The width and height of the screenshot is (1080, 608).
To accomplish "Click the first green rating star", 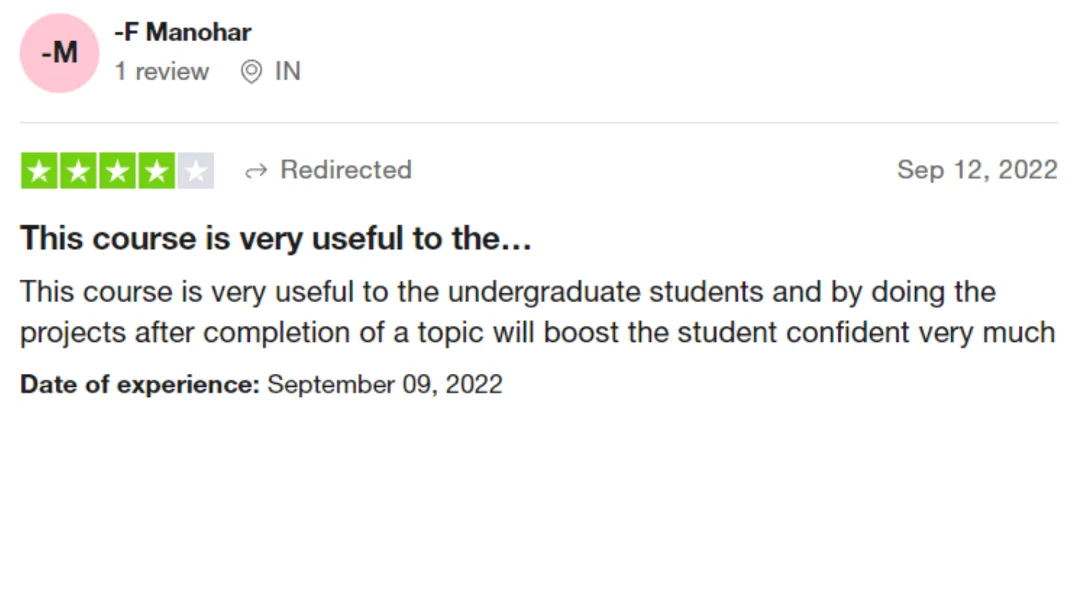I will coord(39,171).
